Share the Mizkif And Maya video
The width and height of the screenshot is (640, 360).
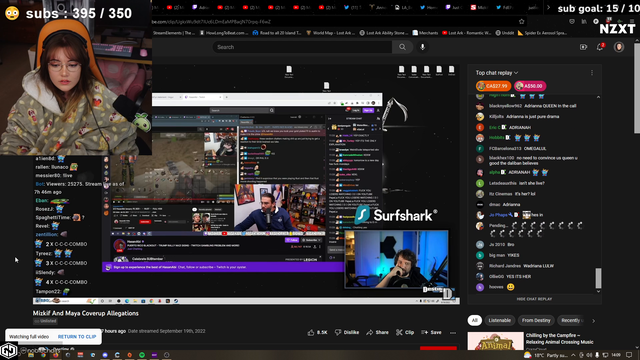click(378, 332)
